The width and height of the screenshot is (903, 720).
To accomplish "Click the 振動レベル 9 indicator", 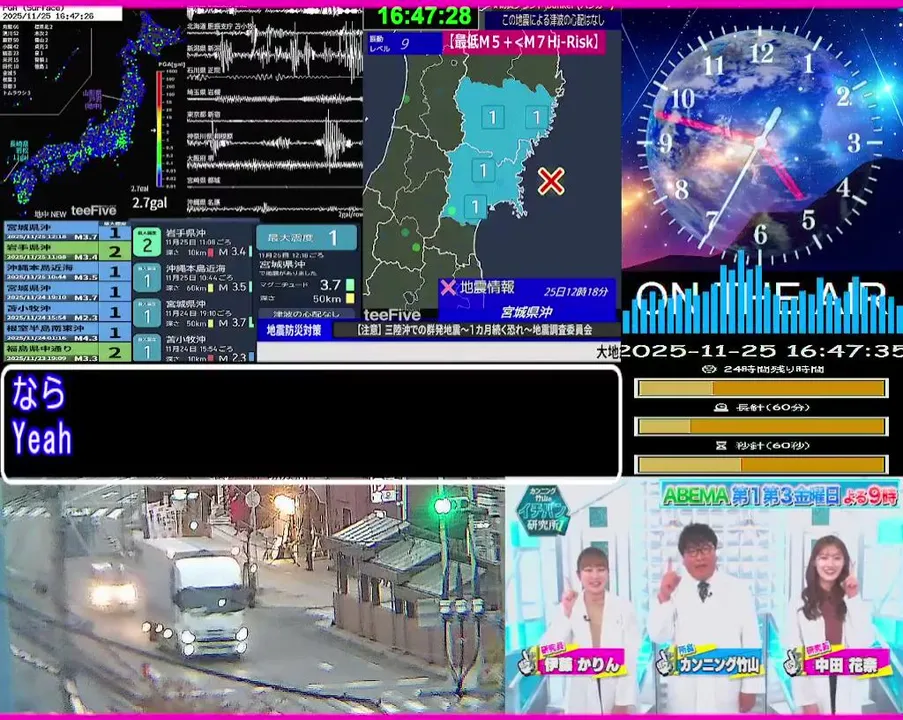I will tap(404, 43).
